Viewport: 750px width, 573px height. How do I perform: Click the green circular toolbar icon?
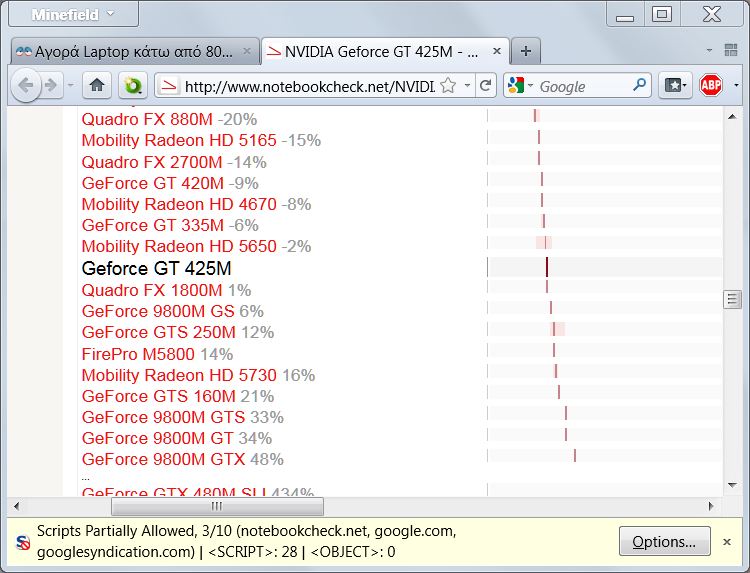pyautogui.click(x=132, y=86)
